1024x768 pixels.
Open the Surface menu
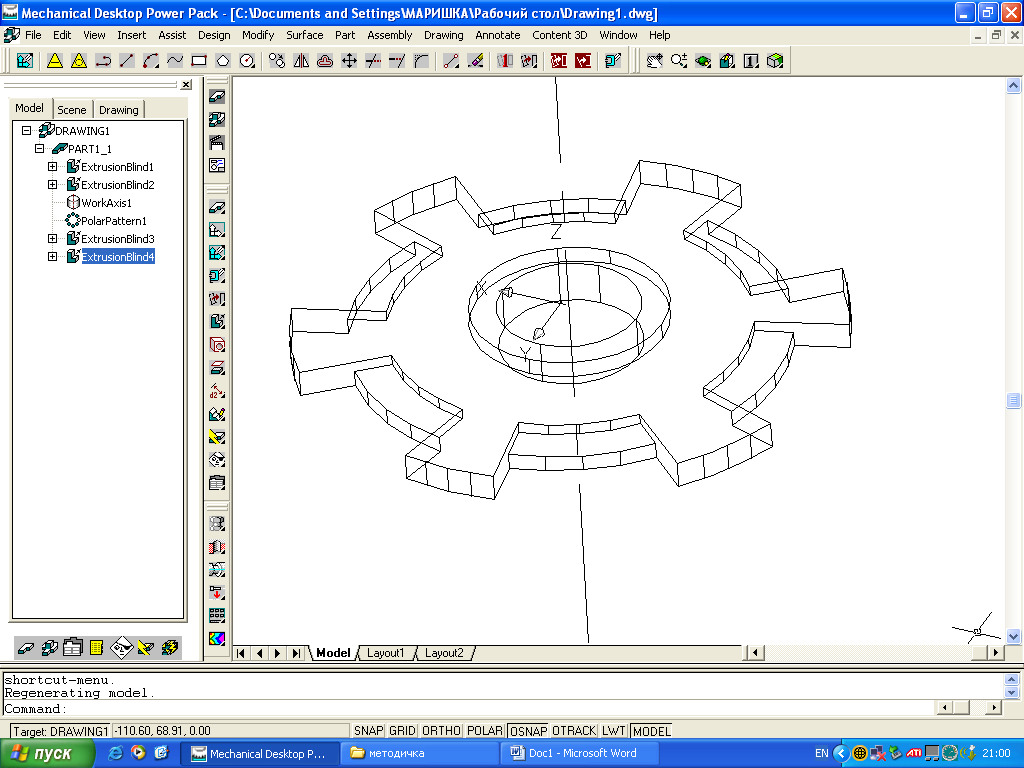tap(304, 35)
